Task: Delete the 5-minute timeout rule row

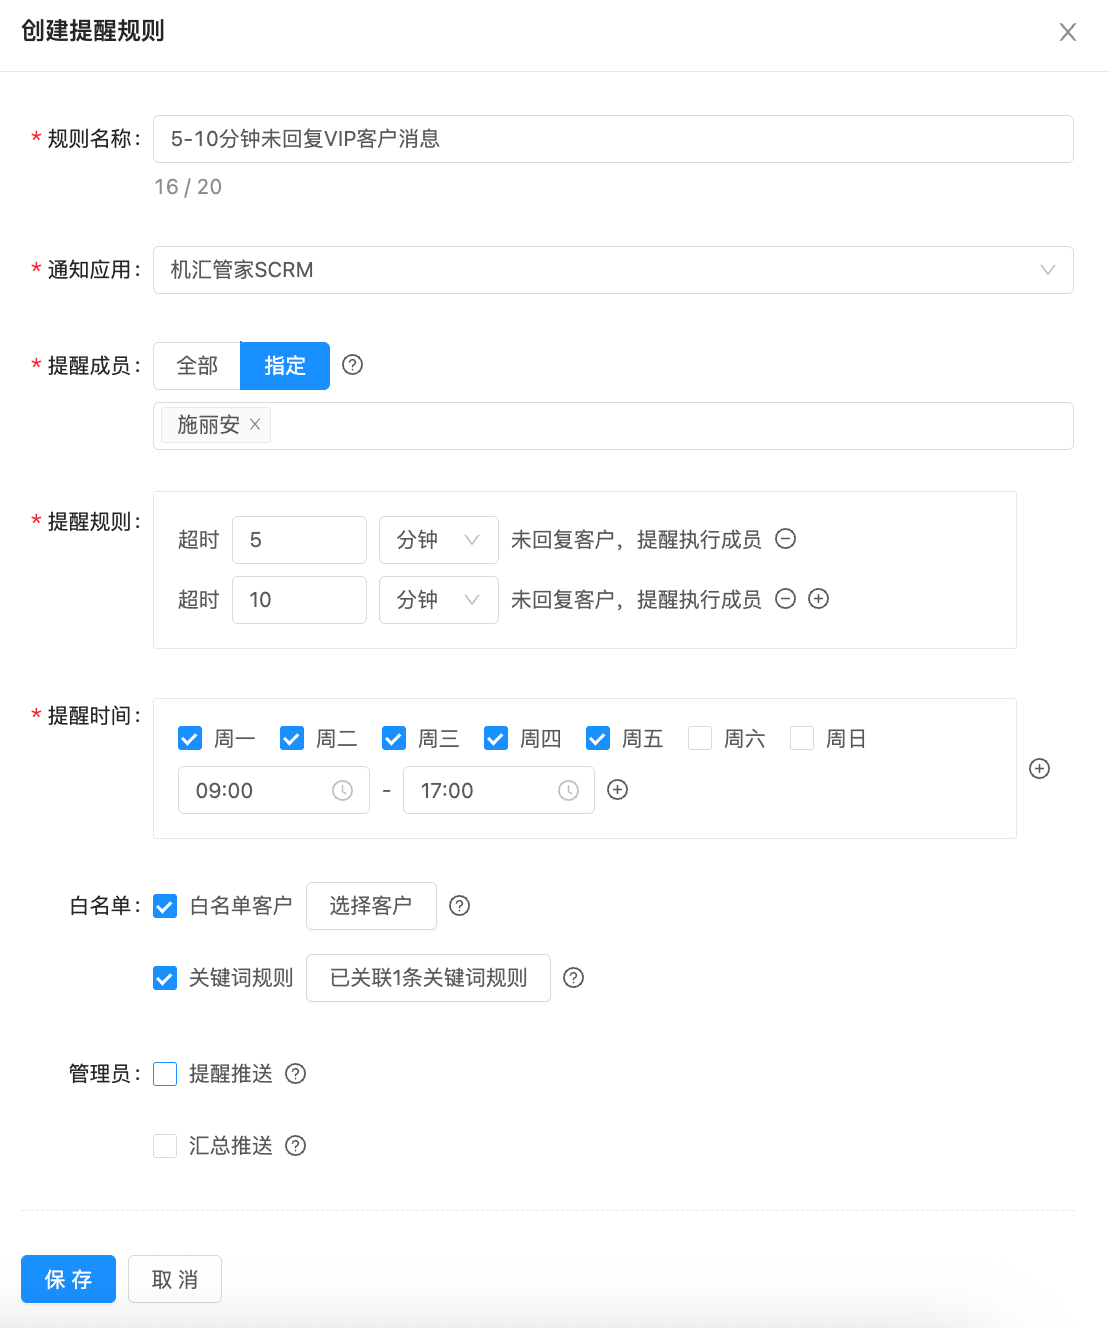Action: (786, 539)
